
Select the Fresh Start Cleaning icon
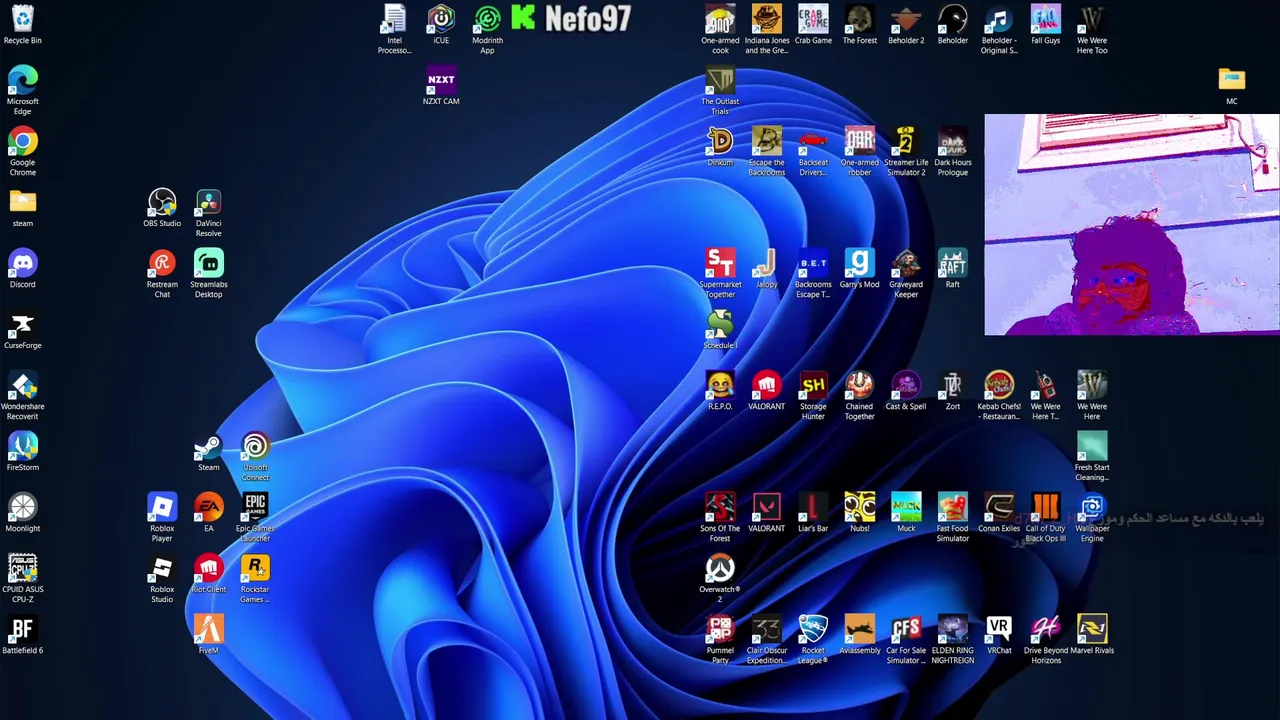[x=1092, y=457]
